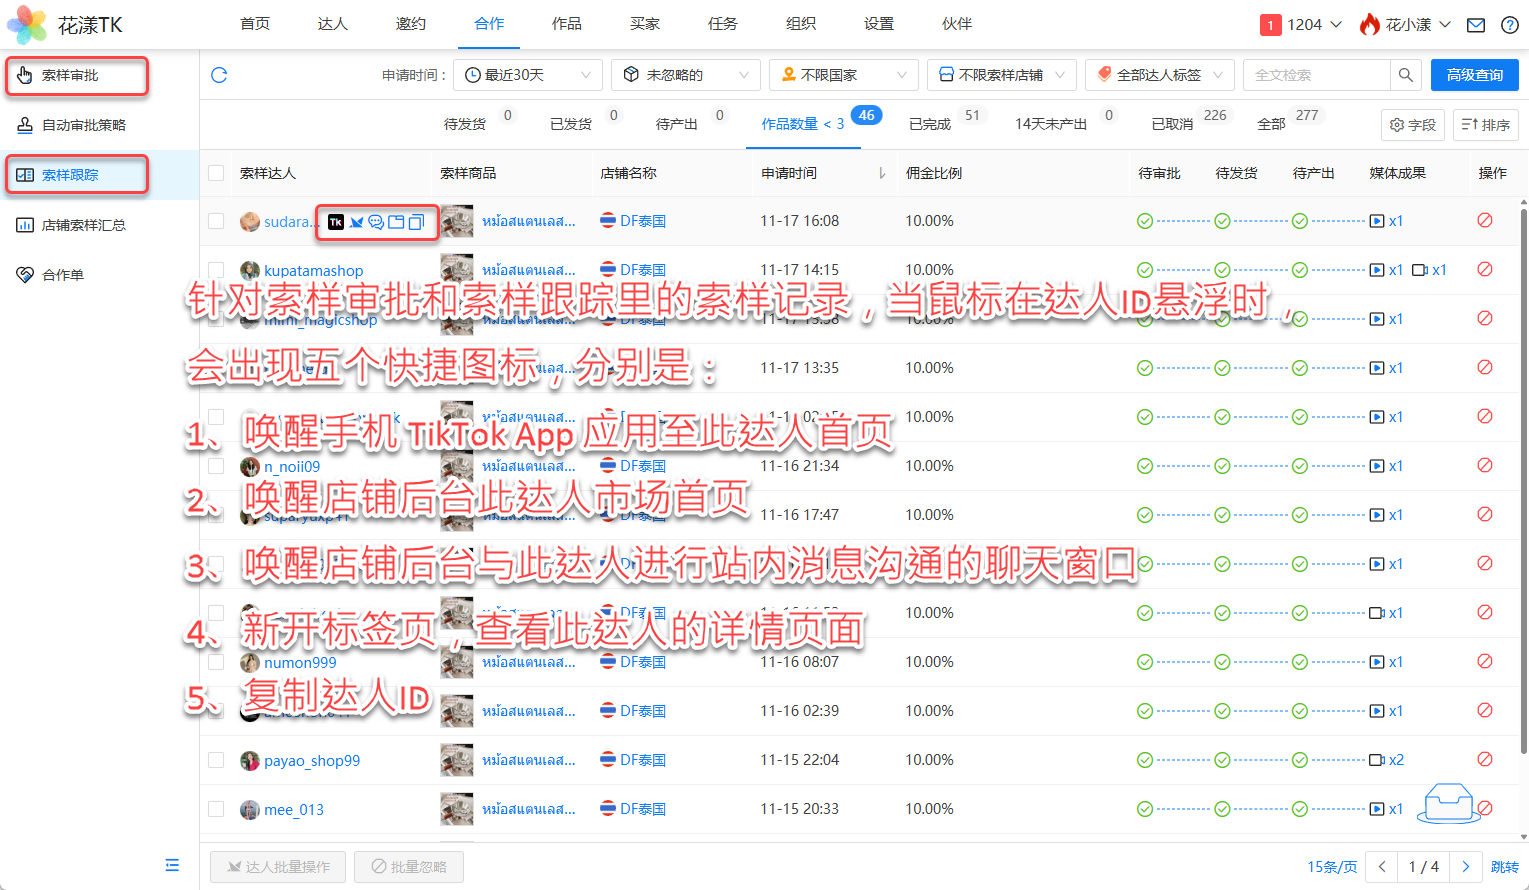Image resolution: width=1529 pixels, height=890 pixels.
Task: Click the search magnifier icon
Action: (x=1405, y=75)
